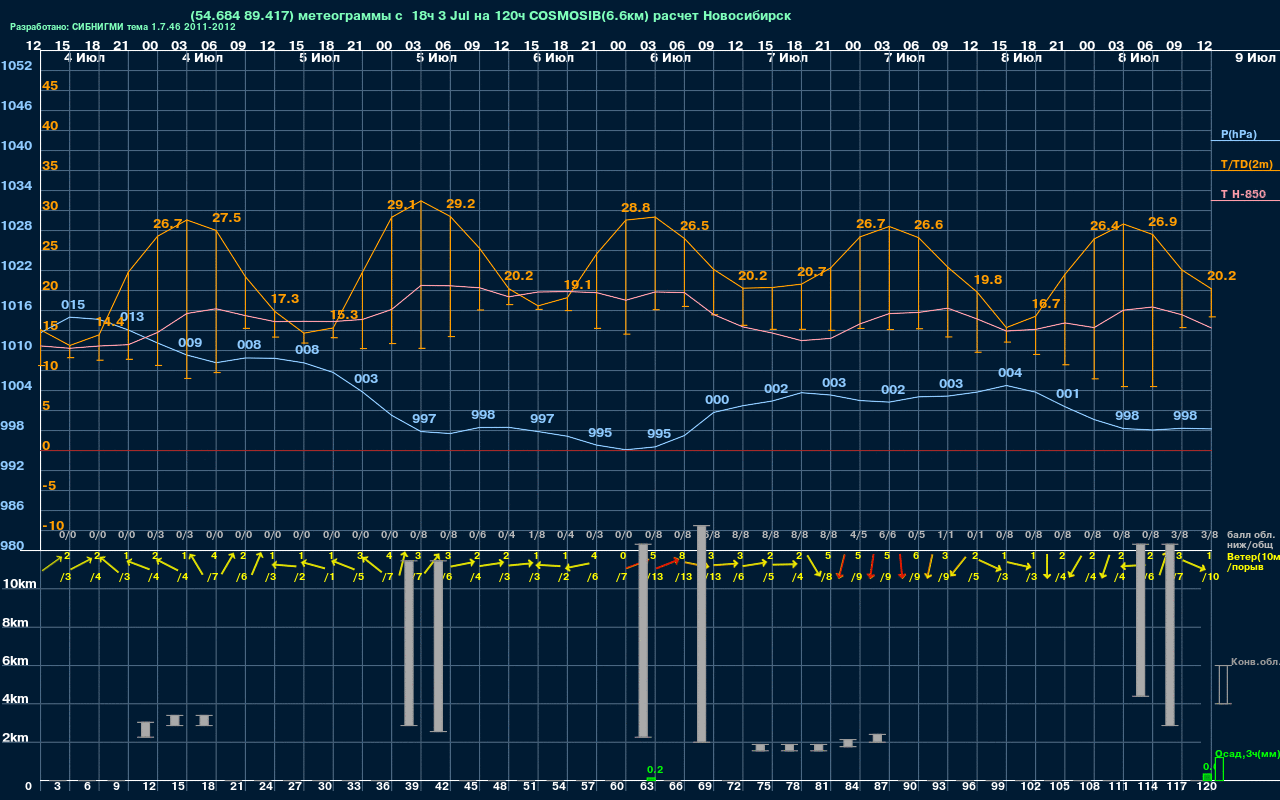This screenshot has height=800, width=1280.
Task: Click forecast hour 120 on the bottom axis
Action: pos(1208,786)
